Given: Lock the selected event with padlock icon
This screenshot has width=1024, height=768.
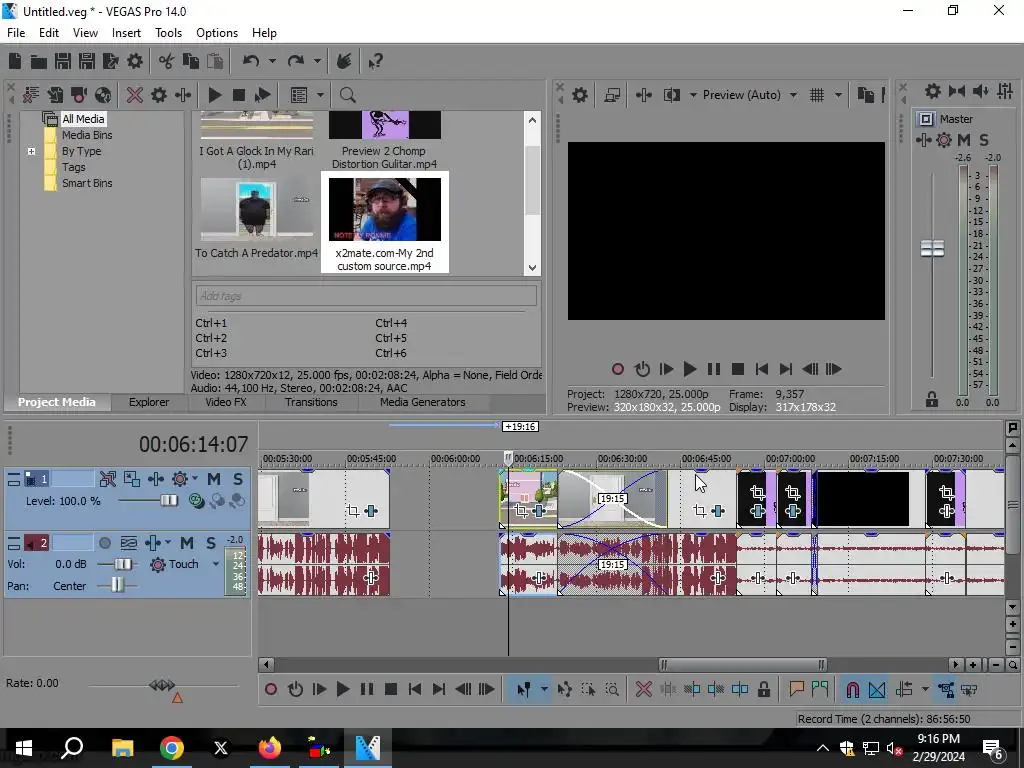Looking at the screenshot, I should pyautogui.click(x=763, y=690).
